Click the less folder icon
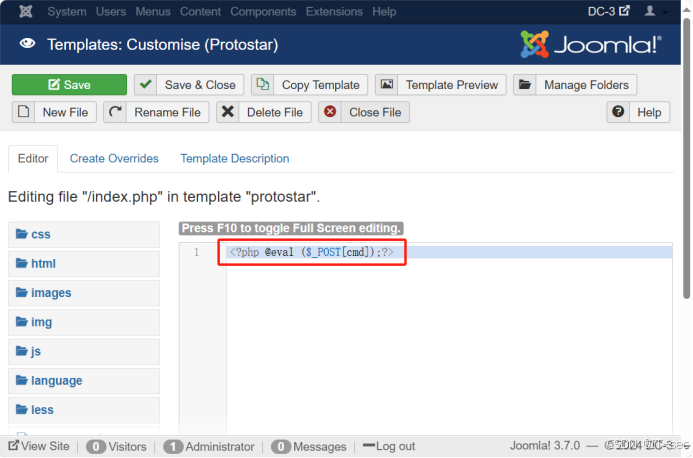 (x=22, y=409)
